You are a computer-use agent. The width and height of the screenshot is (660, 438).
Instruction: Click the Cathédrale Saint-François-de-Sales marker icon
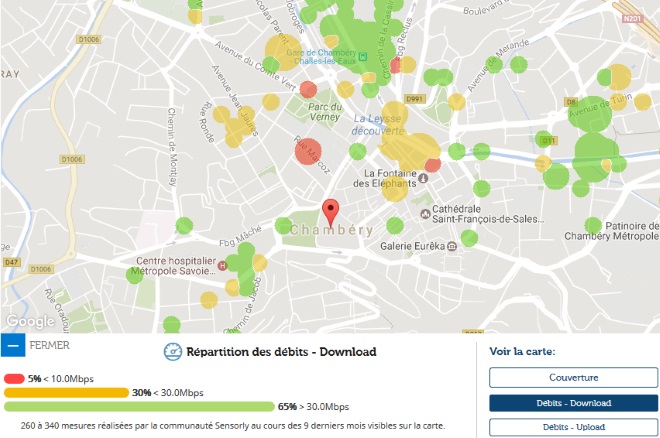tap(427, 214)
